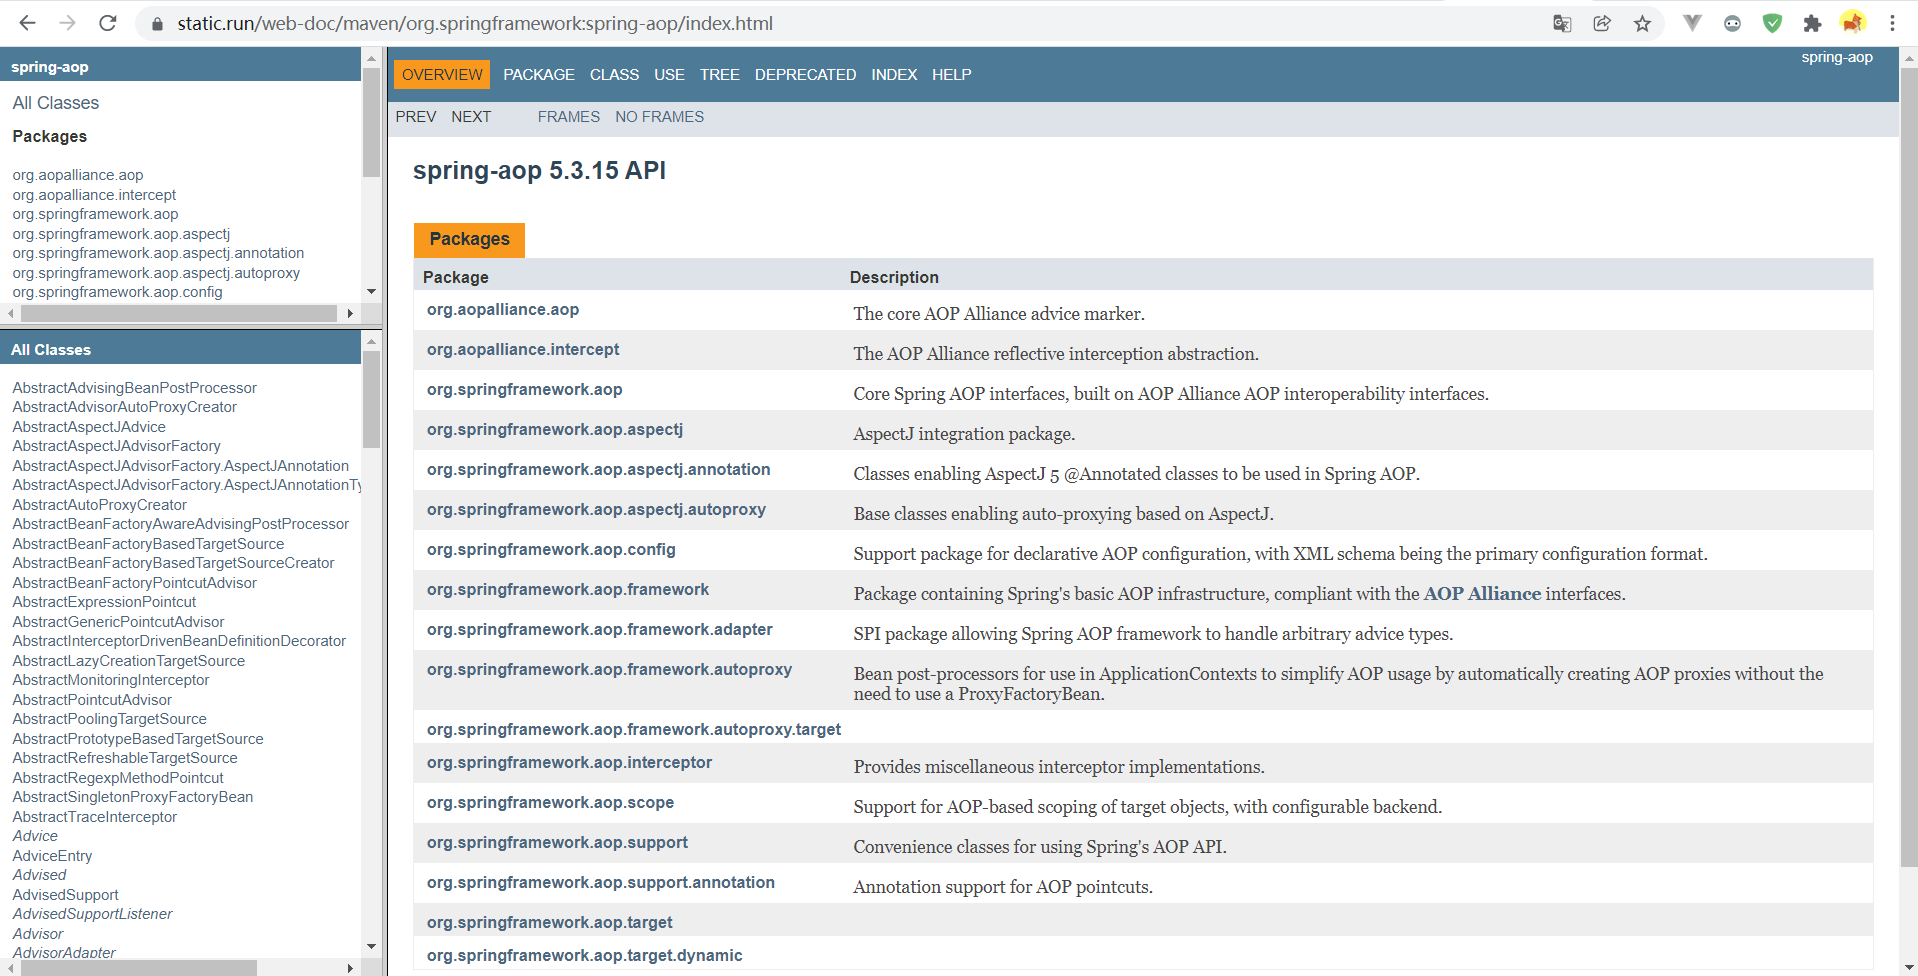This screenshot has width=1918, height=976.
Task: Open the INDEX navigation link
Action: click(x=894, y=74)
